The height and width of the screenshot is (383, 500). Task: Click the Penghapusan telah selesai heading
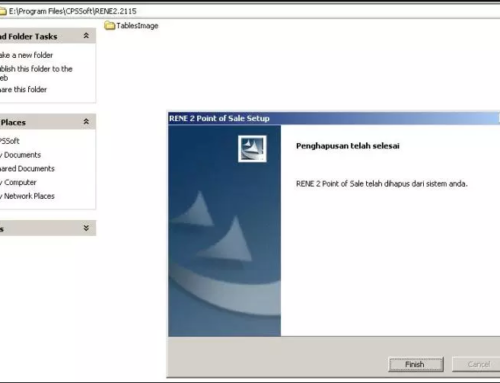coord(348,146)
